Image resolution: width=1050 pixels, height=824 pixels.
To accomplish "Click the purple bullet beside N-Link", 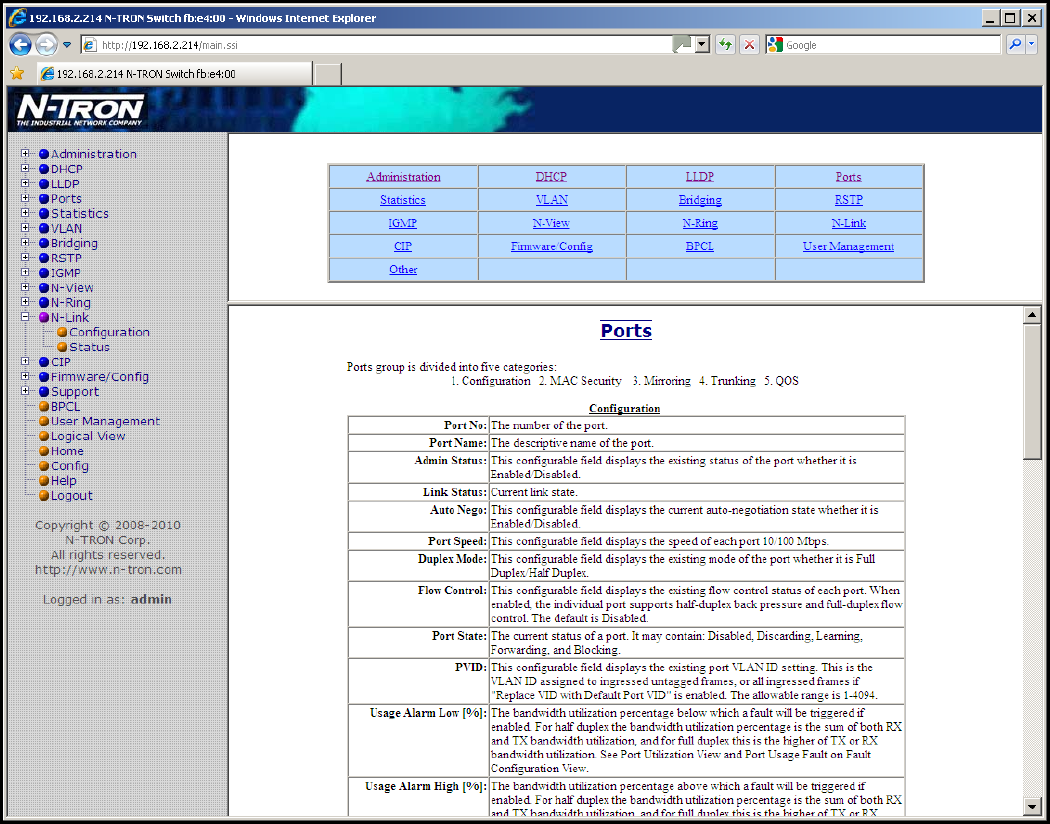I will pos(44,318).
